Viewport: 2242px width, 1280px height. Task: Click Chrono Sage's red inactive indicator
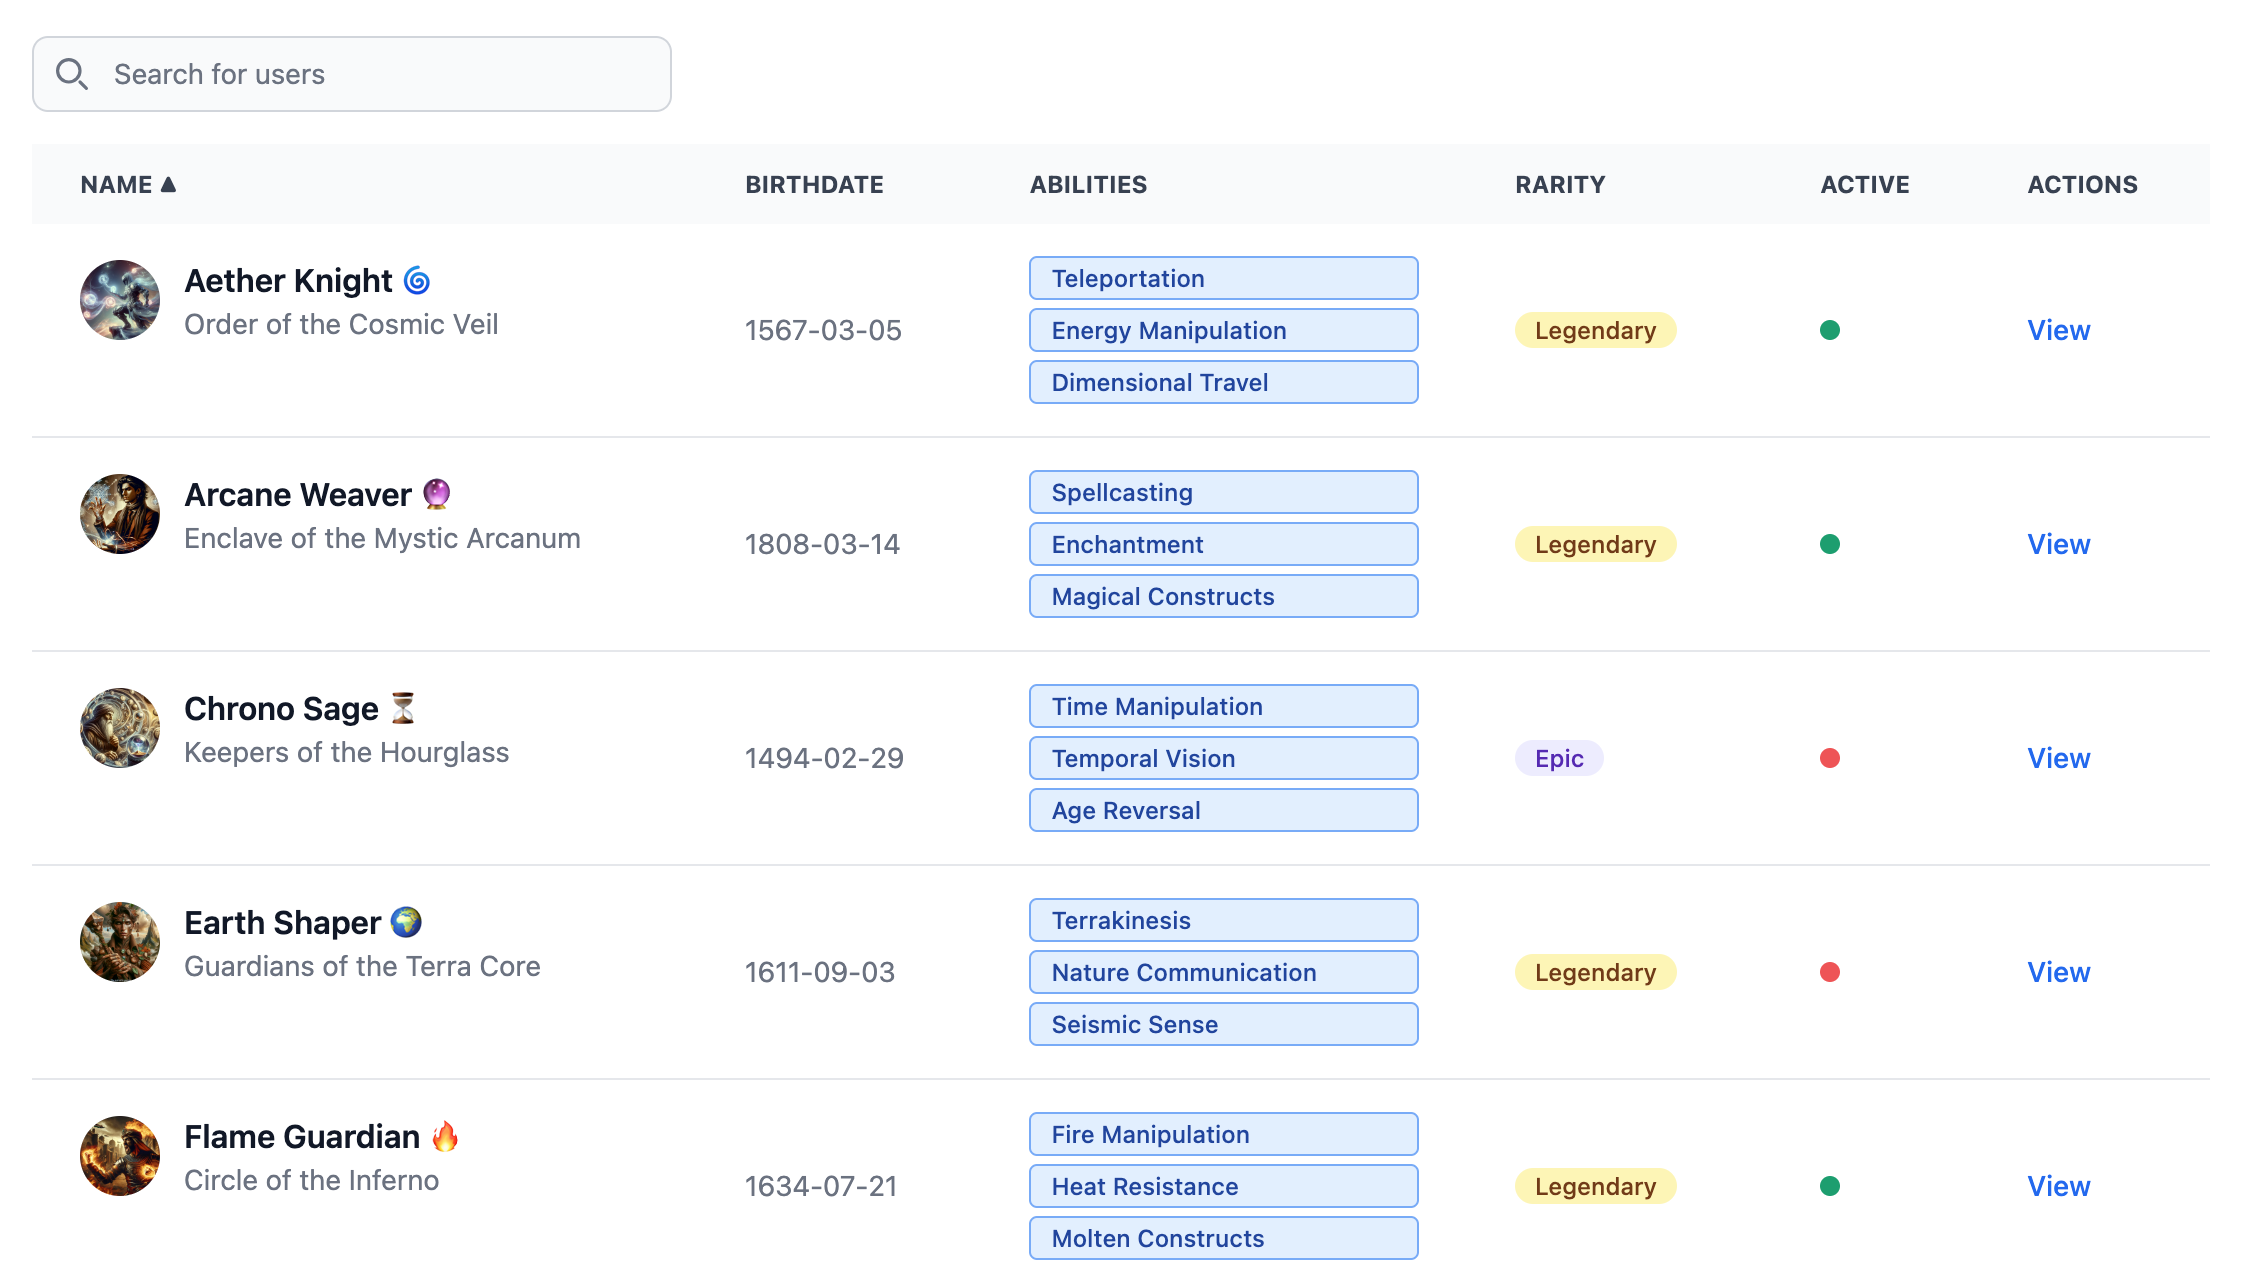click(x=1830, y=758)
